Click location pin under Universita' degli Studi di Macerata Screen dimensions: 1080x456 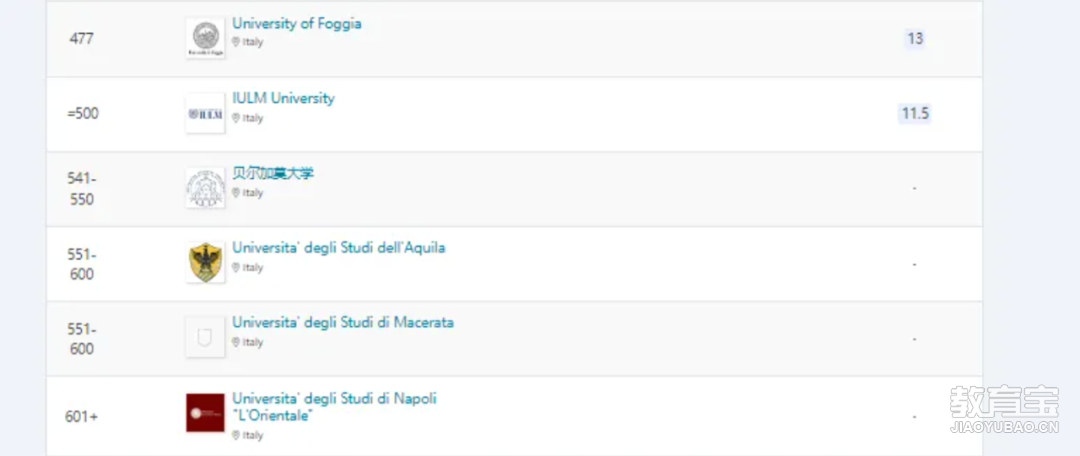point(236,342)
